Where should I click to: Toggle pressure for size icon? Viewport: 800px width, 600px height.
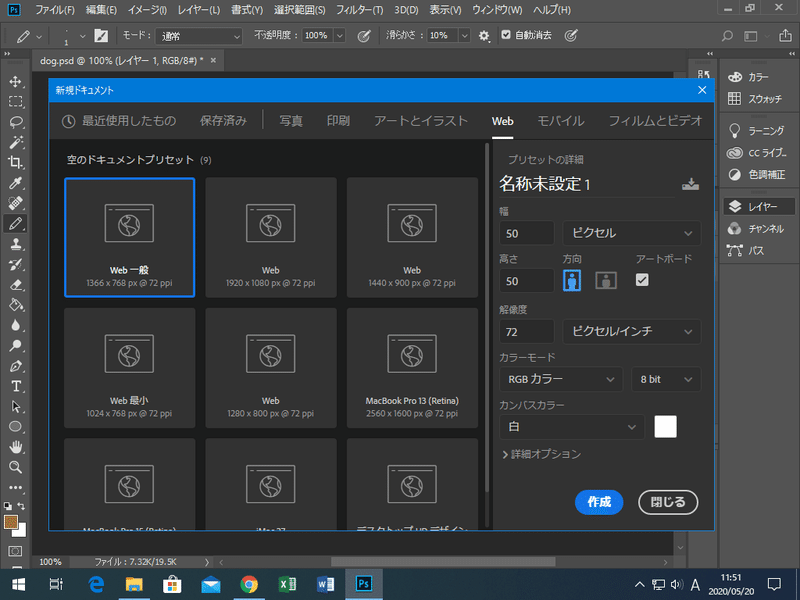tap(571, 35)
